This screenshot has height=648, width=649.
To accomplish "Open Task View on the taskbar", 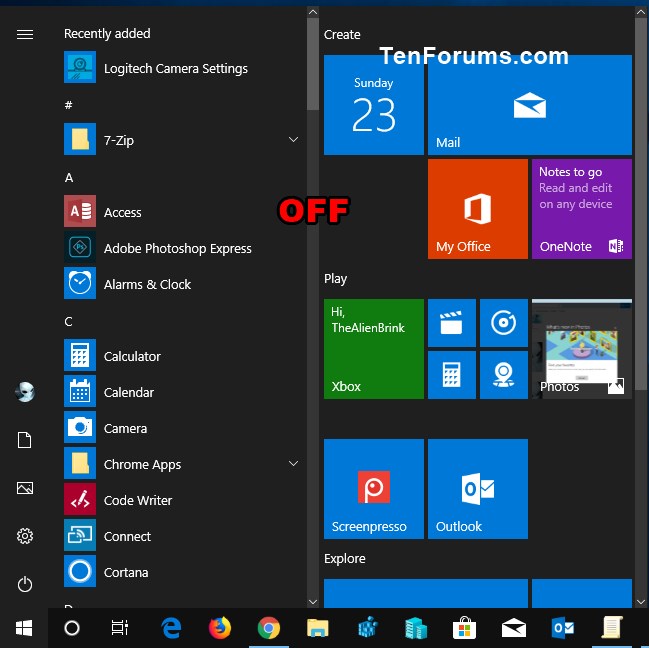I will [120, 628].
